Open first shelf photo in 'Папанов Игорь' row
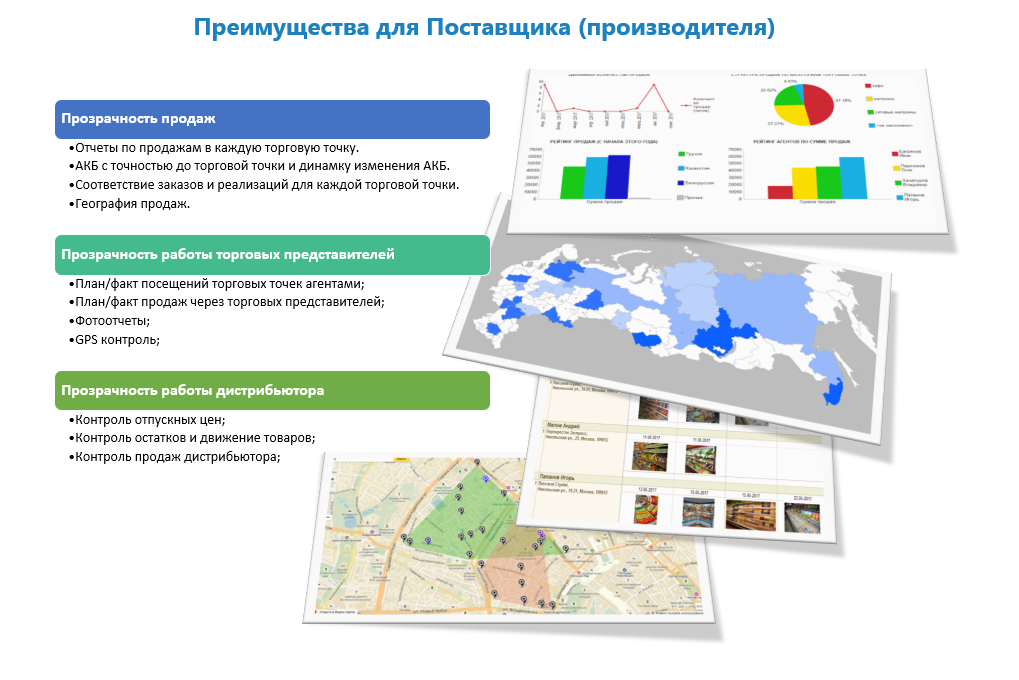Image resolution: width=1019 pixels, height=680 pixels. pyautogui.click(x=646, y=510)
